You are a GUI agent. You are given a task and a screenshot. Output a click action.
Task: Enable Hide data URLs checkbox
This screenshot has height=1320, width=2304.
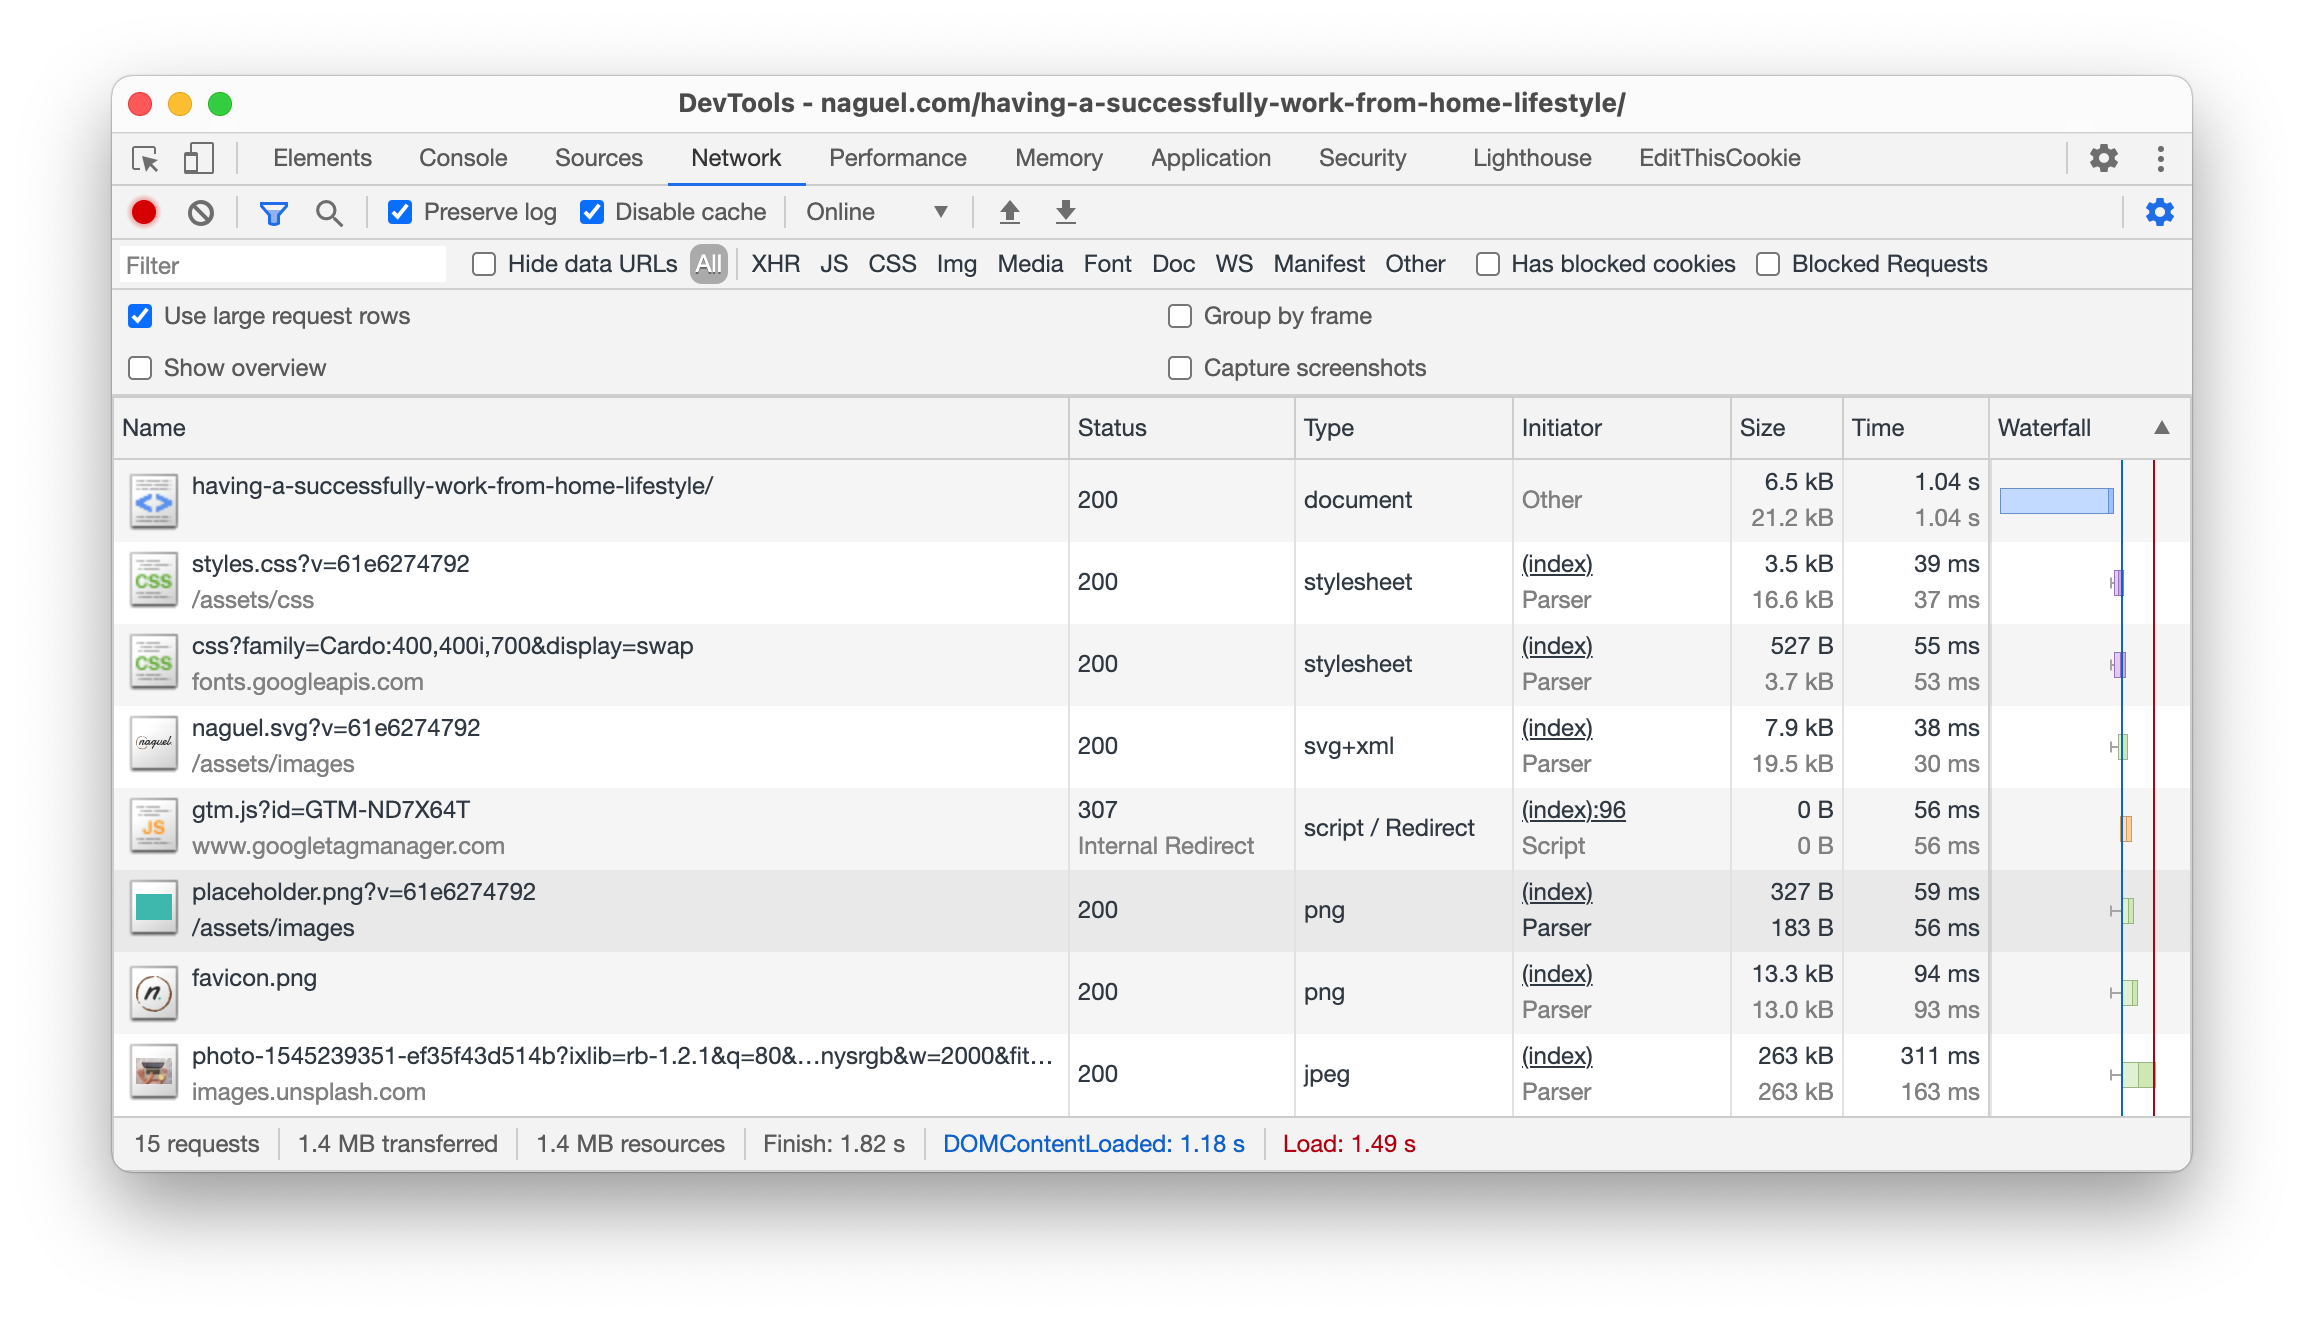click(484, 264)
